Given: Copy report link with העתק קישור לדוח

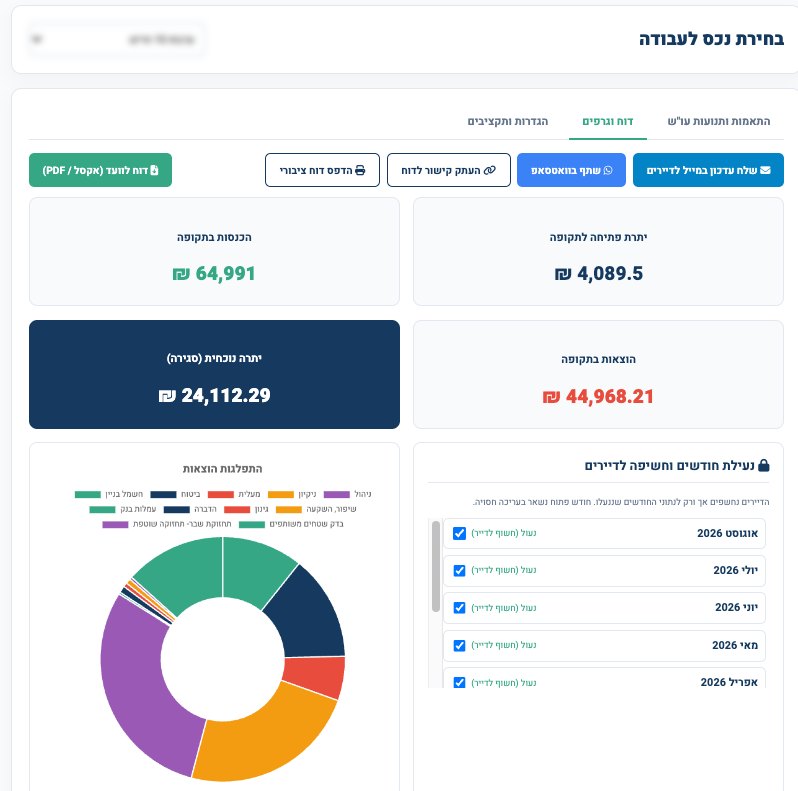Looking at the screenshot, I should [x=448, y=170].
